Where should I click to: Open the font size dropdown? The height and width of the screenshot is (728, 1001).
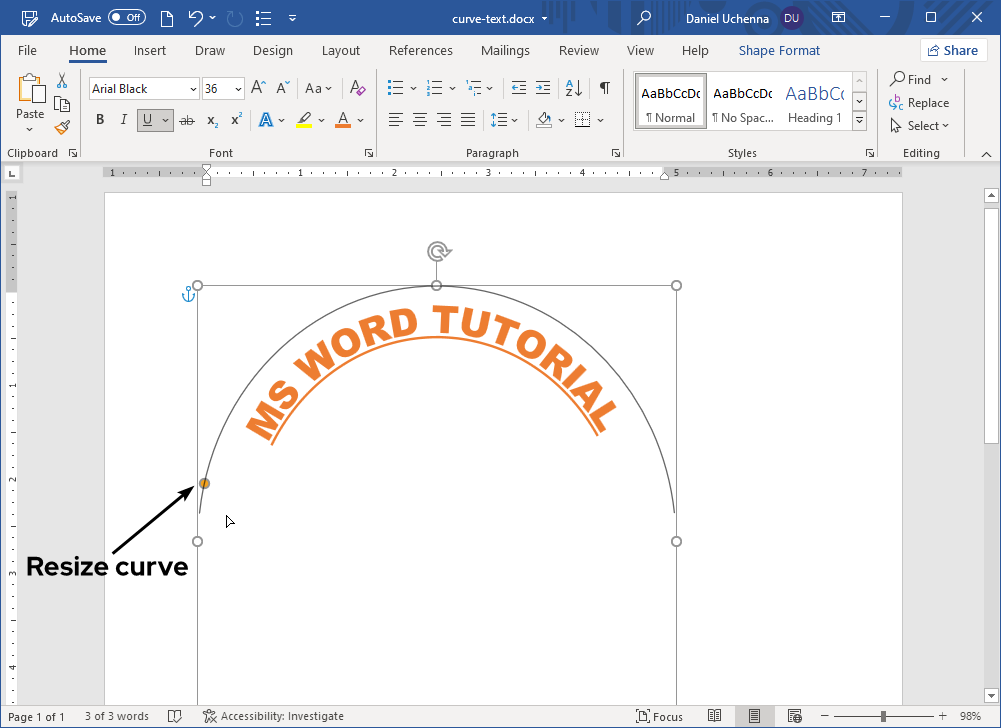point(237,88)
